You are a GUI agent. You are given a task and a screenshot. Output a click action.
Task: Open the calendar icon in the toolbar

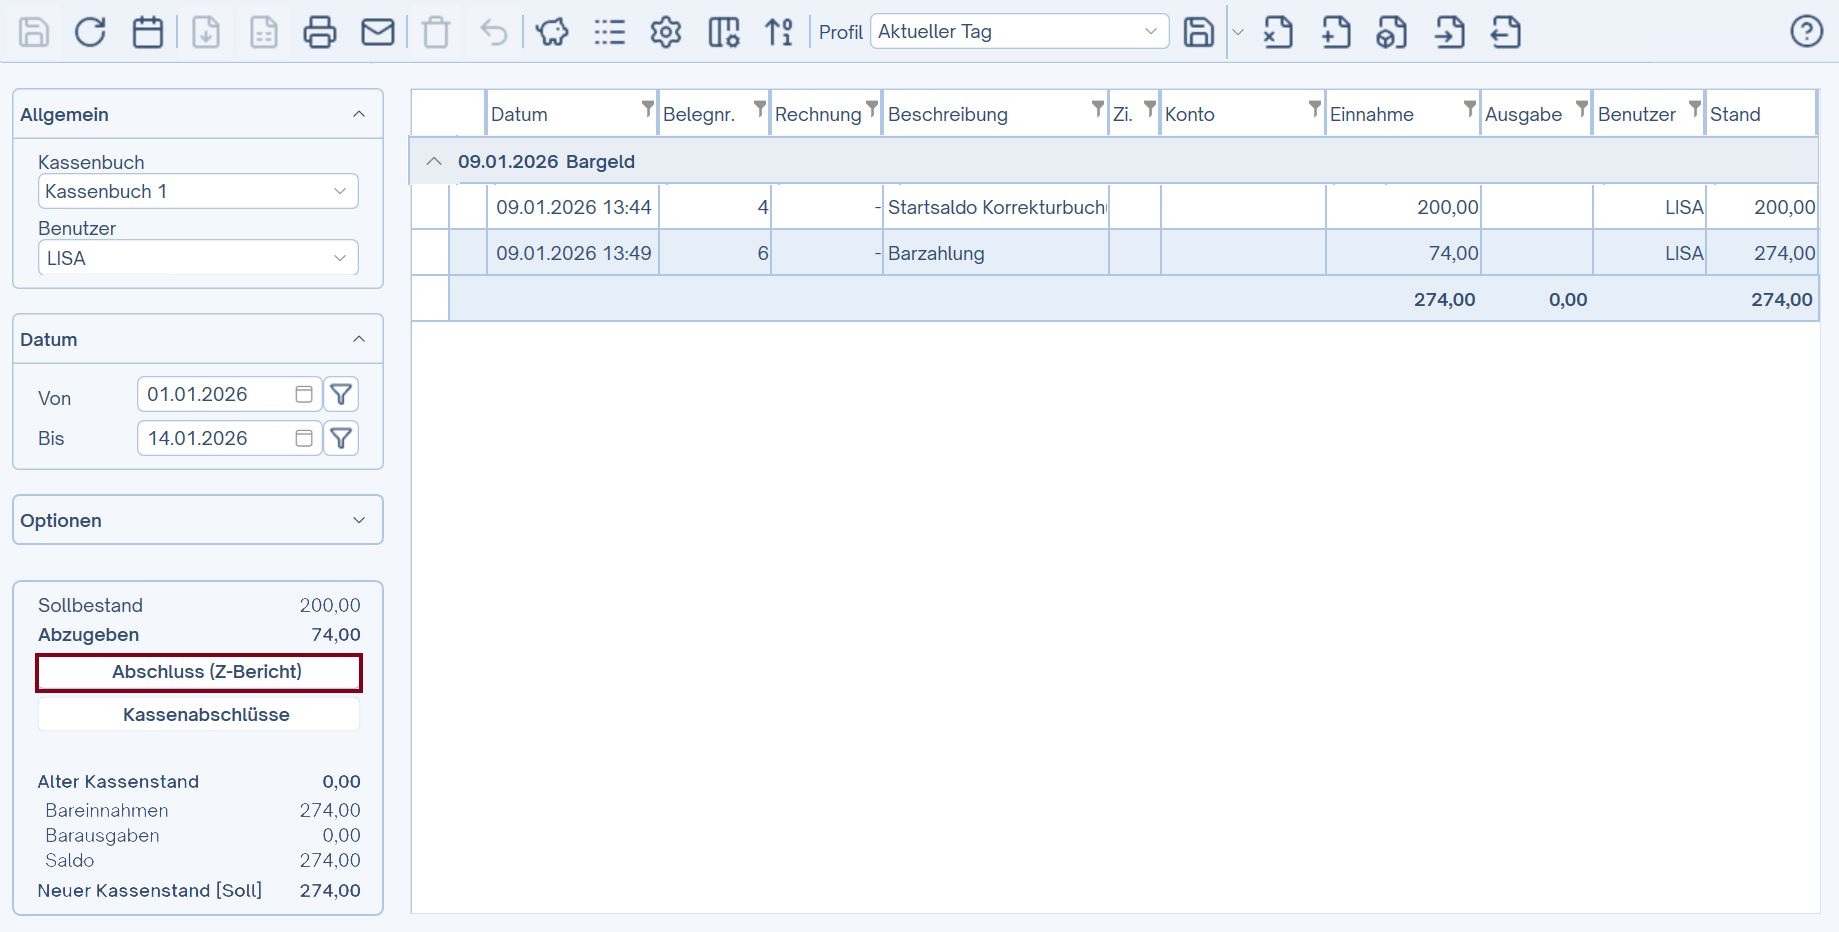coord(148,32)
